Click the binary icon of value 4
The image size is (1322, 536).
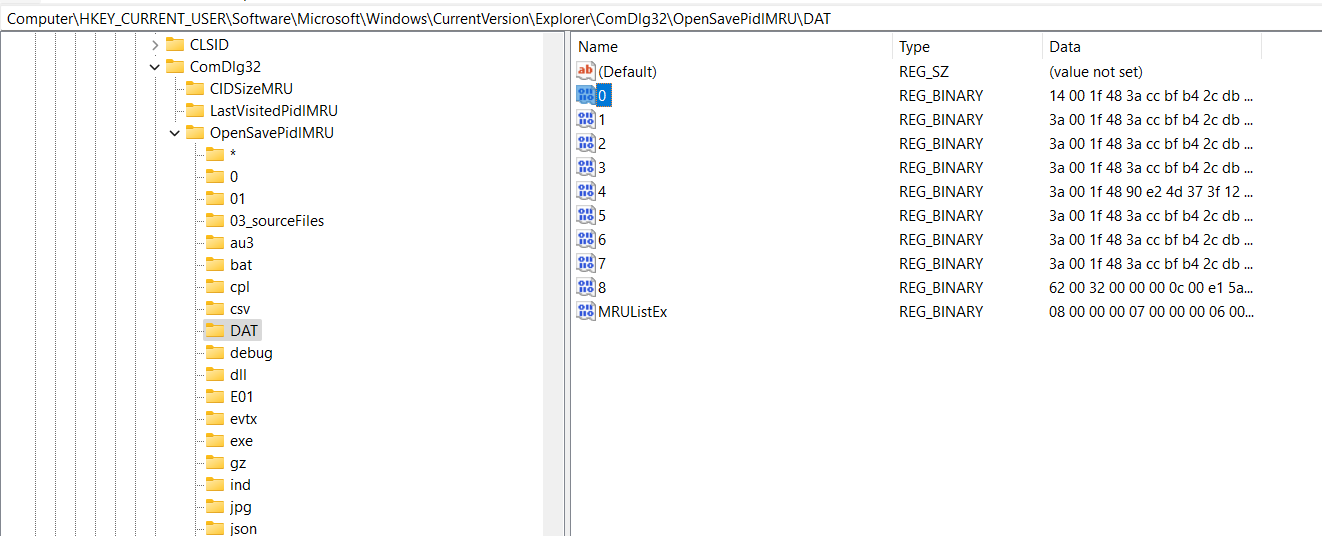click(x=586, y=191)
